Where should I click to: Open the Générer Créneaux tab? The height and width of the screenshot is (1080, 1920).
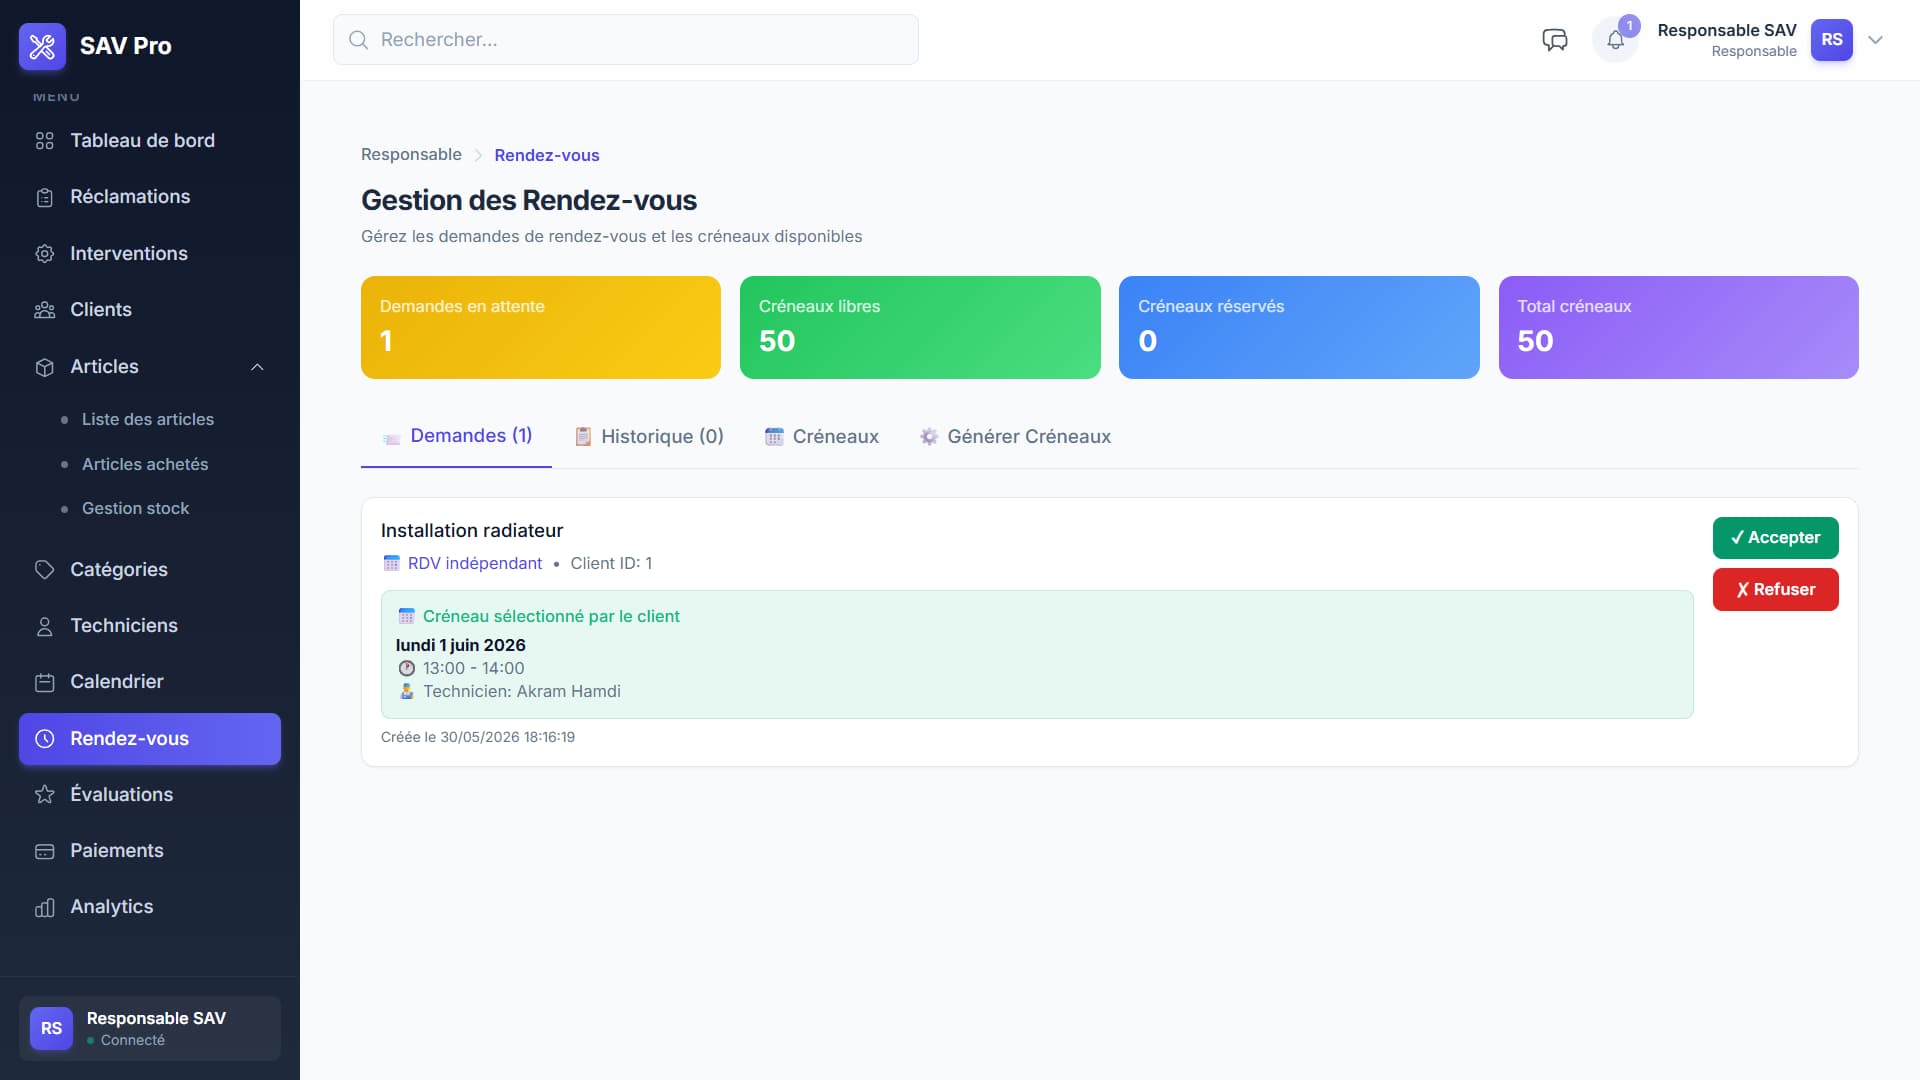pyautogui.click(x=1015, y=437)
